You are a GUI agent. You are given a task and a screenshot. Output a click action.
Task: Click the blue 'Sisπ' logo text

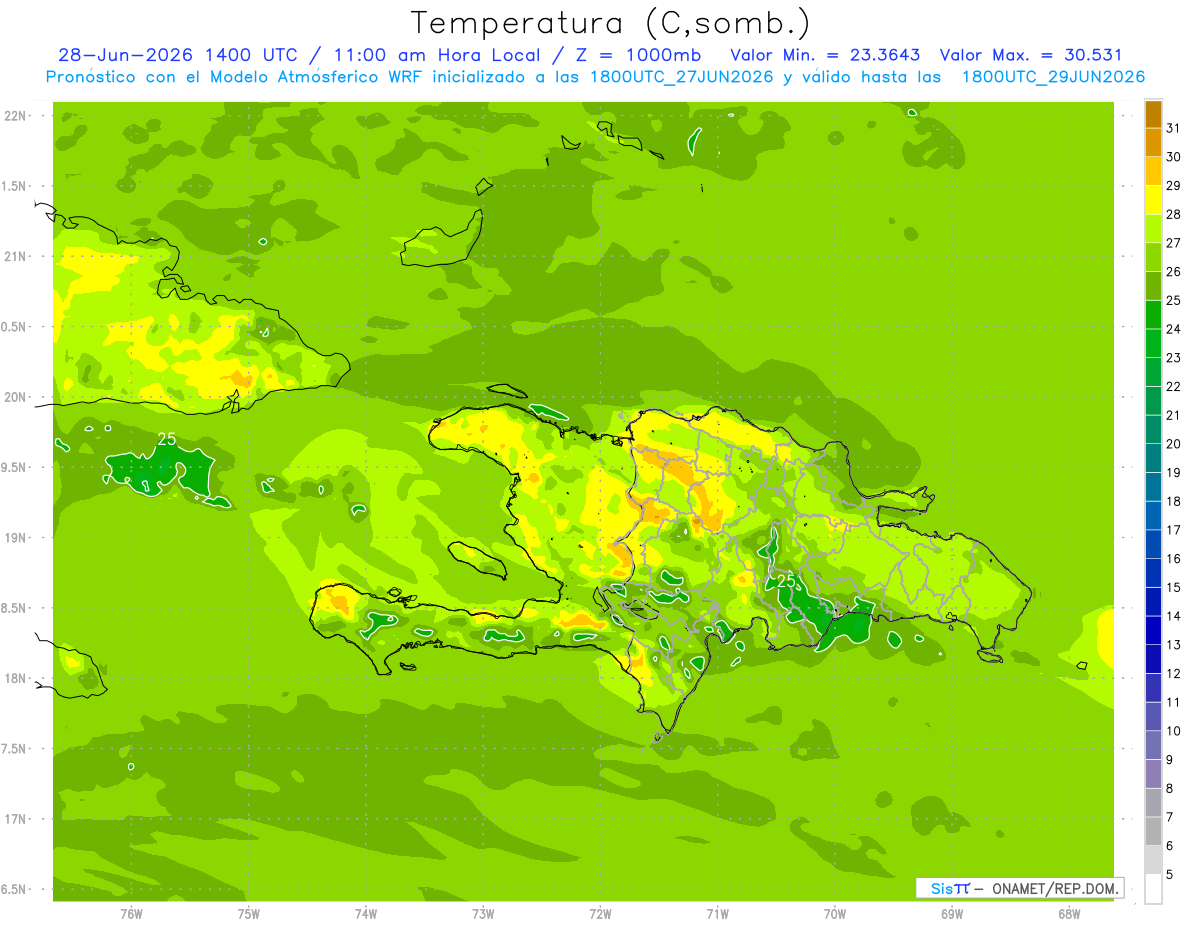950,888
